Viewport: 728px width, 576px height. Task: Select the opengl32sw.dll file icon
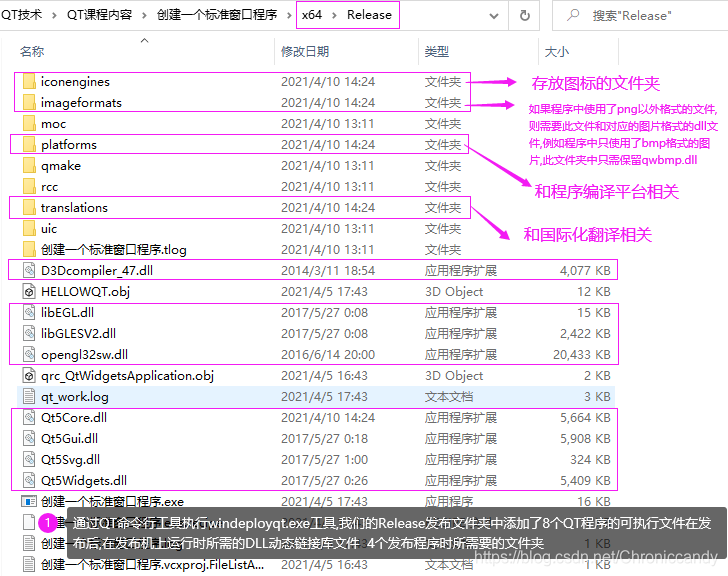click(29, 355)
